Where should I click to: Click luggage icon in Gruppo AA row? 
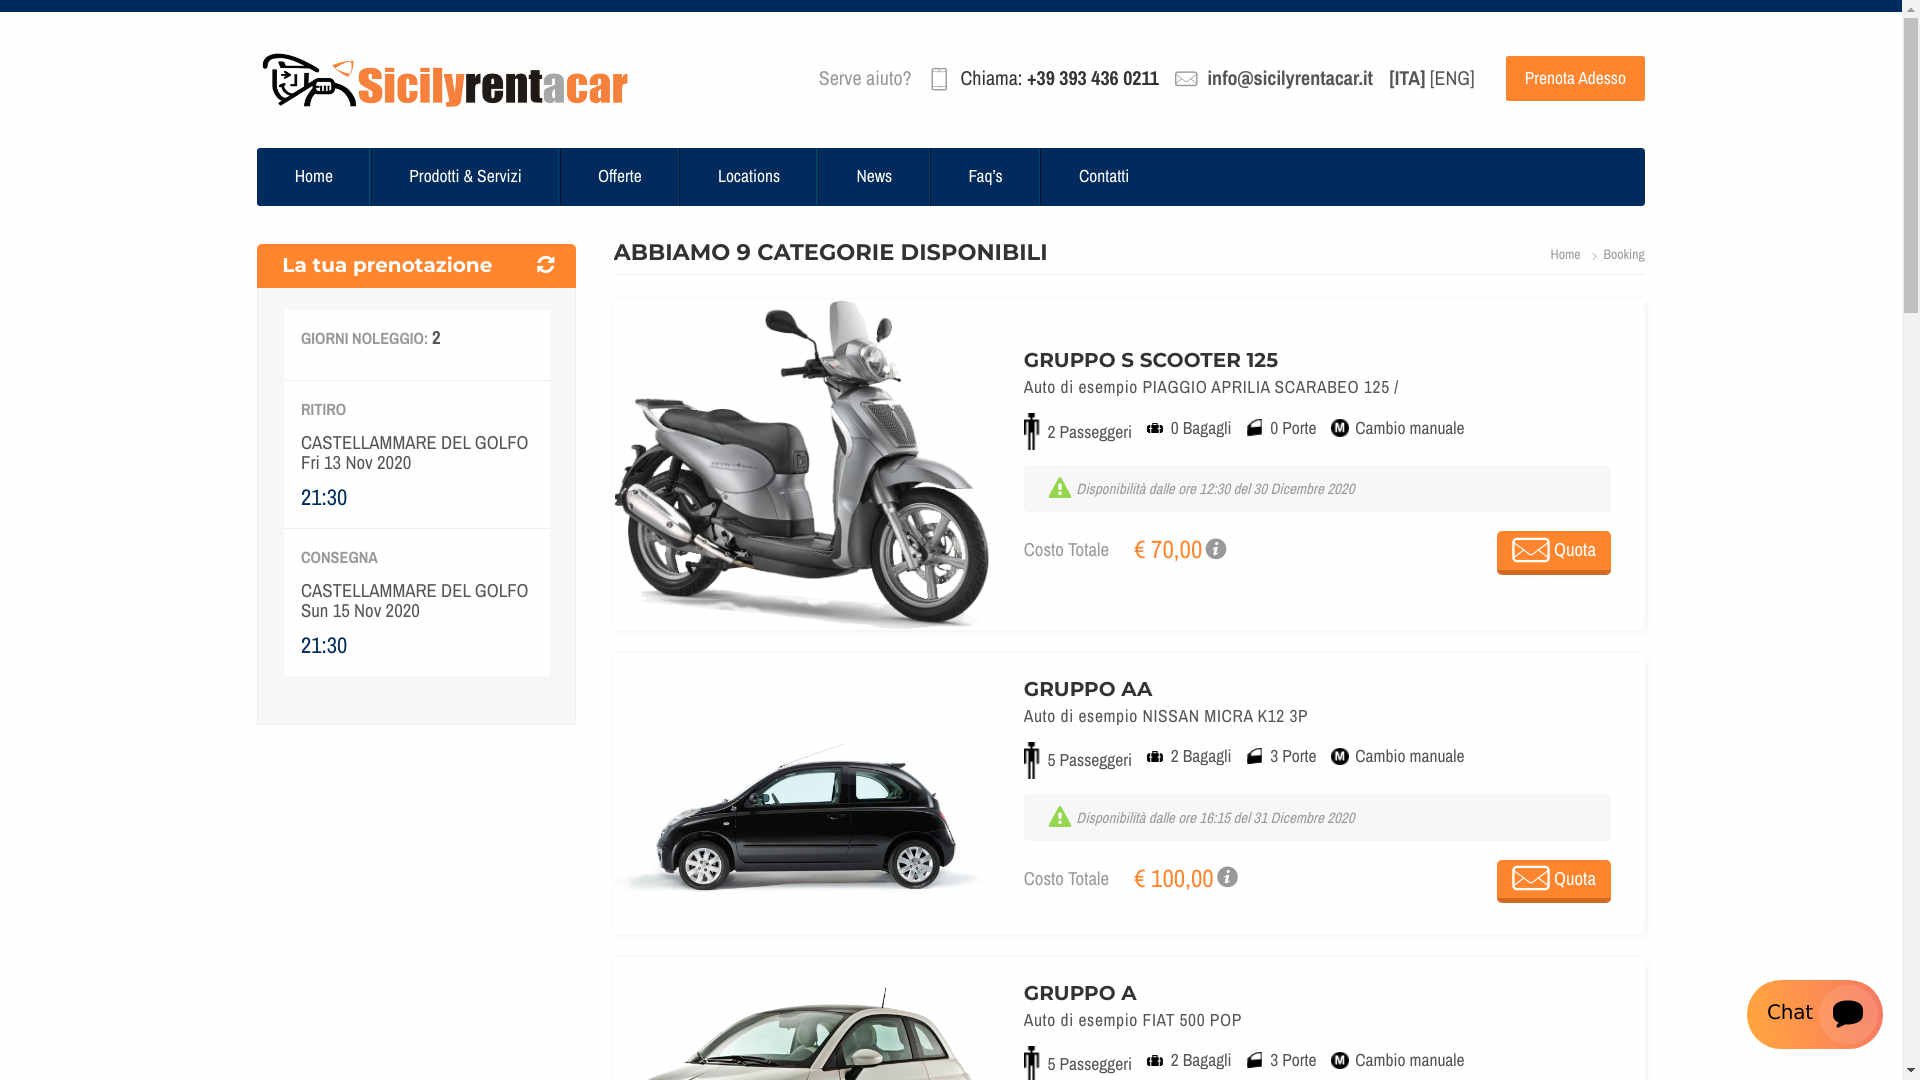pos(1155,757)
